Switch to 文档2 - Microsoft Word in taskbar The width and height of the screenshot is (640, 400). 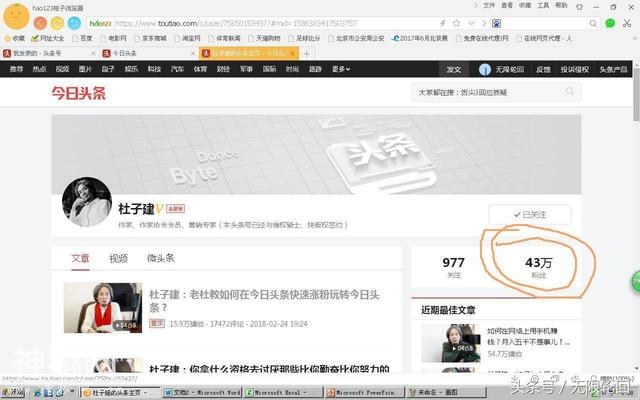point(202,393)
